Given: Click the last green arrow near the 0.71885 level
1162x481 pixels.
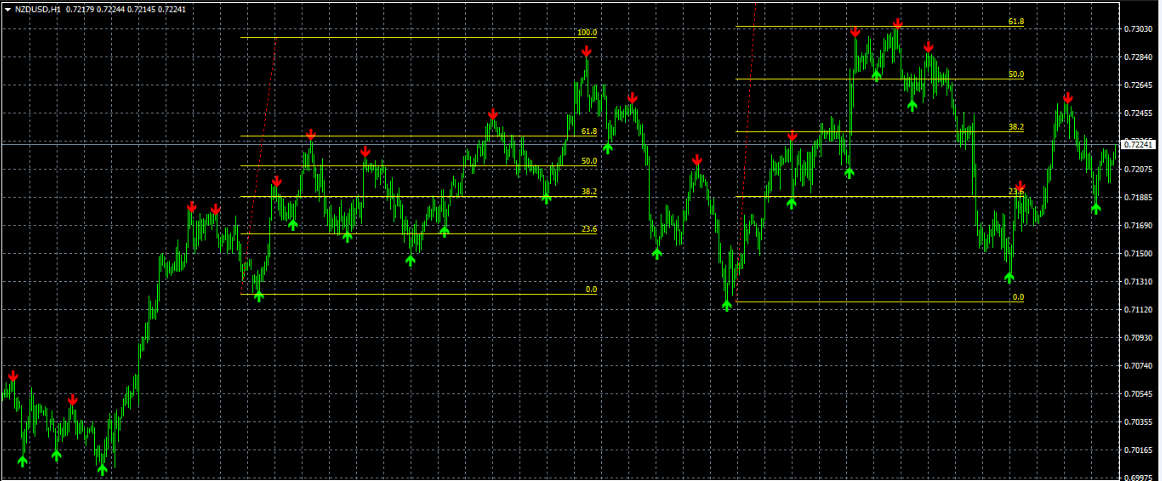Looking at the screenshot, I should (x=1096, y=208).
